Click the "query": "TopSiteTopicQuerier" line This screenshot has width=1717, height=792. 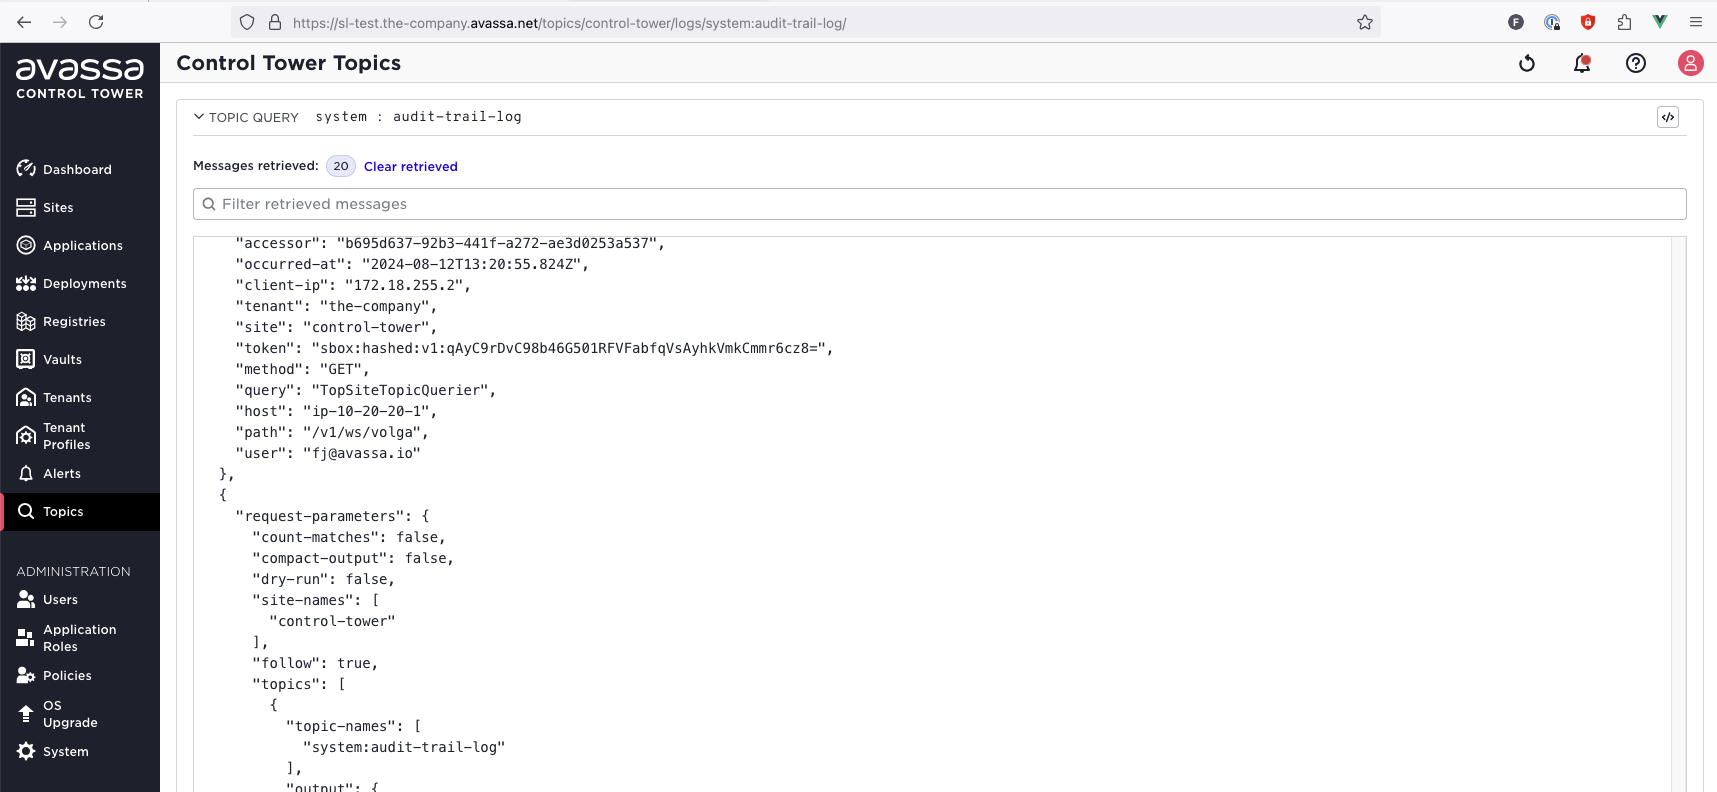point(366,390)
